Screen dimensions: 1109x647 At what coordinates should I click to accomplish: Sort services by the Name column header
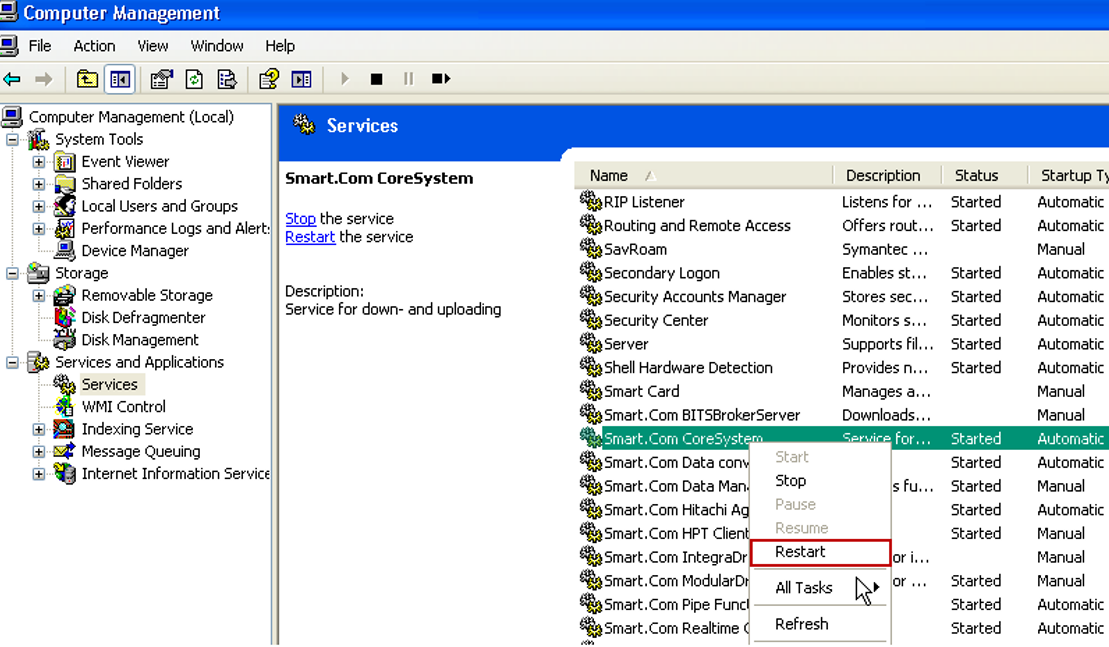(x=704, y=175)
